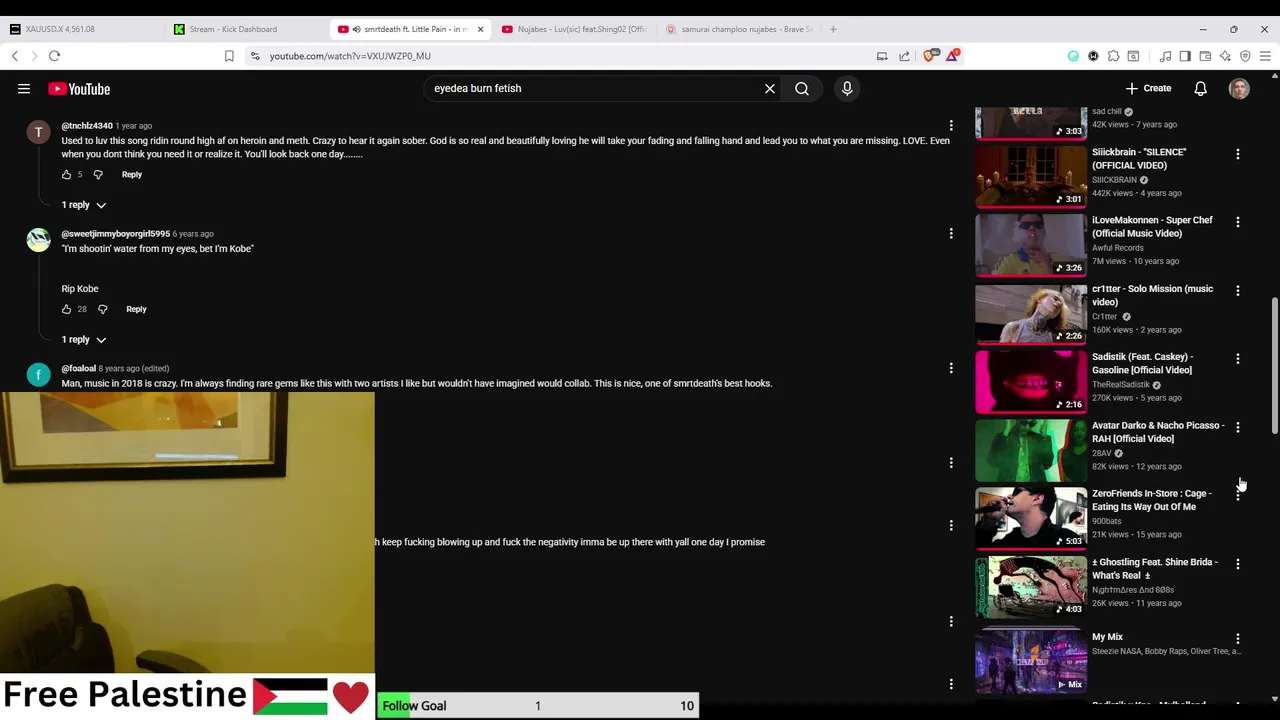The width and height of the screenshot is (1280, 720).
Task: Click the page vertical scrollbar thumb
Action: [x=1274, y=365]
